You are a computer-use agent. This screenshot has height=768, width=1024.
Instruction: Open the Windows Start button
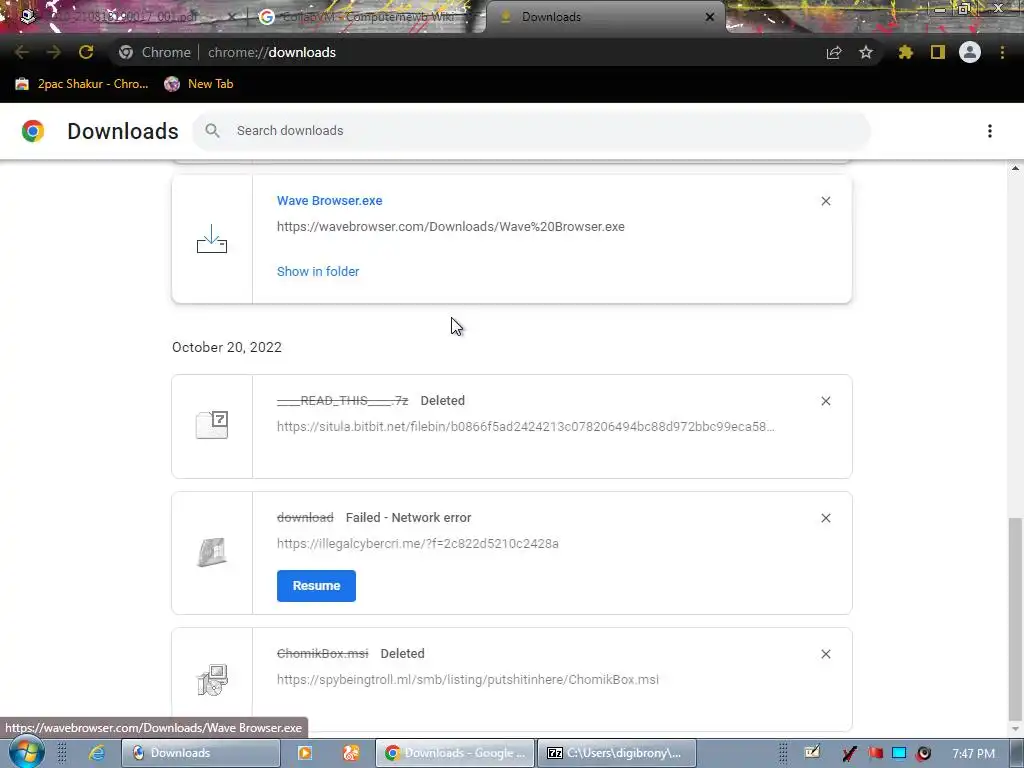pos(27,752)
